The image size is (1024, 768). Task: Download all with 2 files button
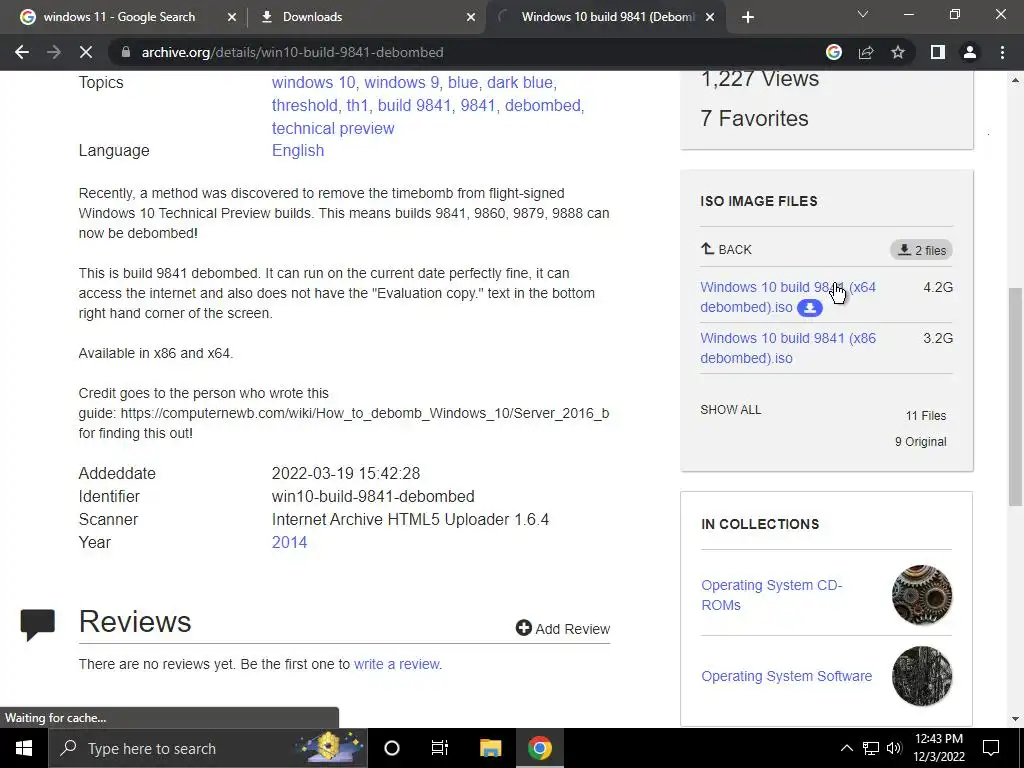pos(921,250)
